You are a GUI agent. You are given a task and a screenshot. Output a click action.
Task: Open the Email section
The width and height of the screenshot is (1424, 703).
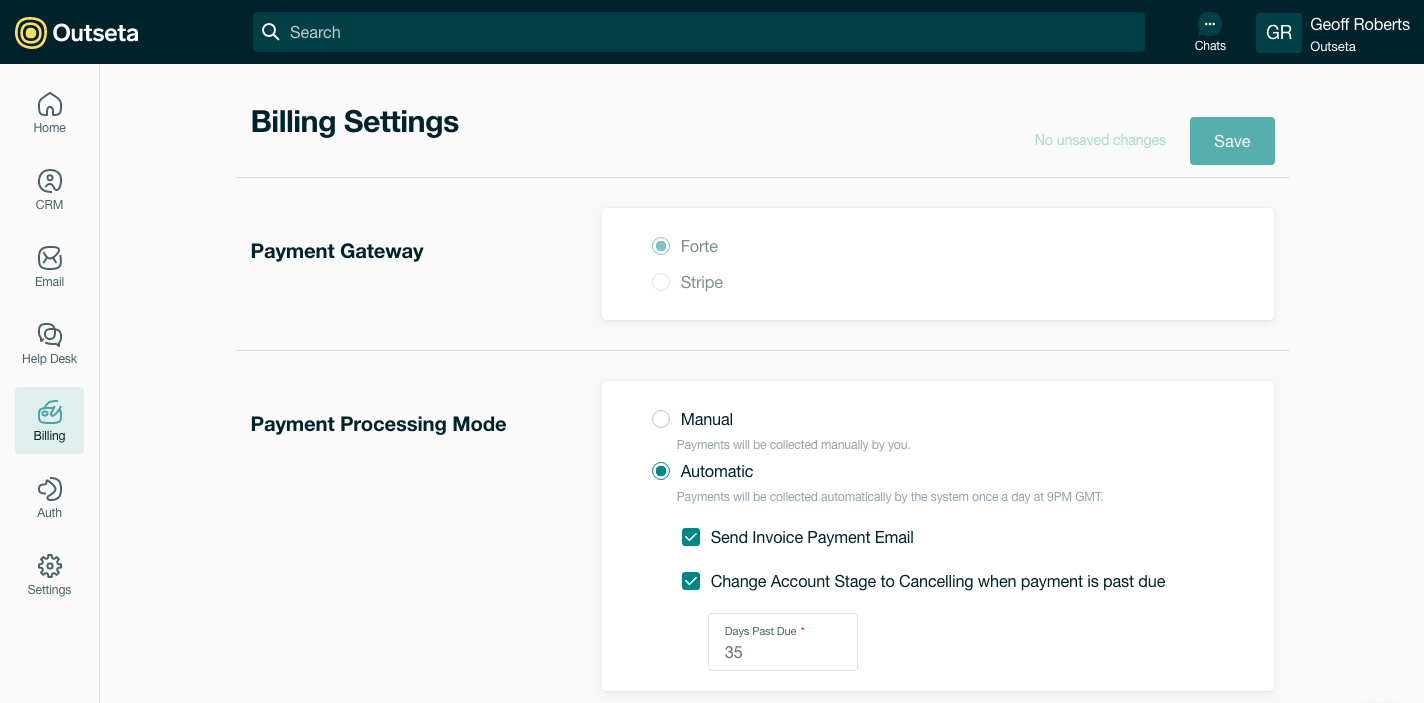(49, 266)
